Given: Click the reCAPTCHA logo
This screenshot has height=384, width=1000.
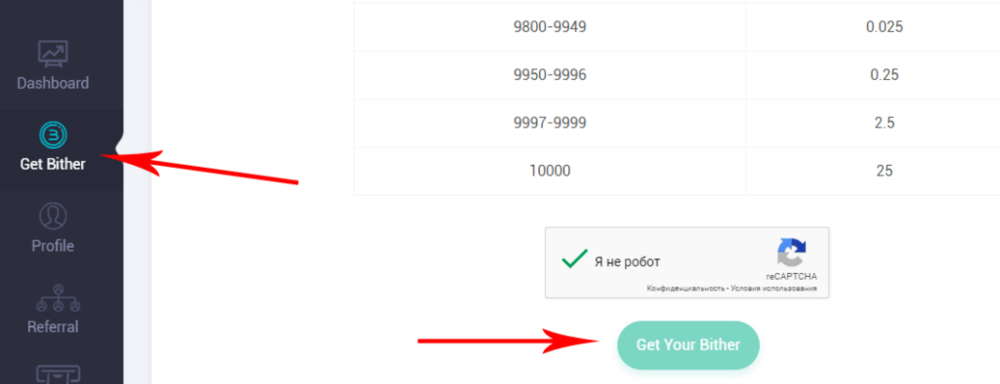Looking at the screenshot, I should click(791, 253).
